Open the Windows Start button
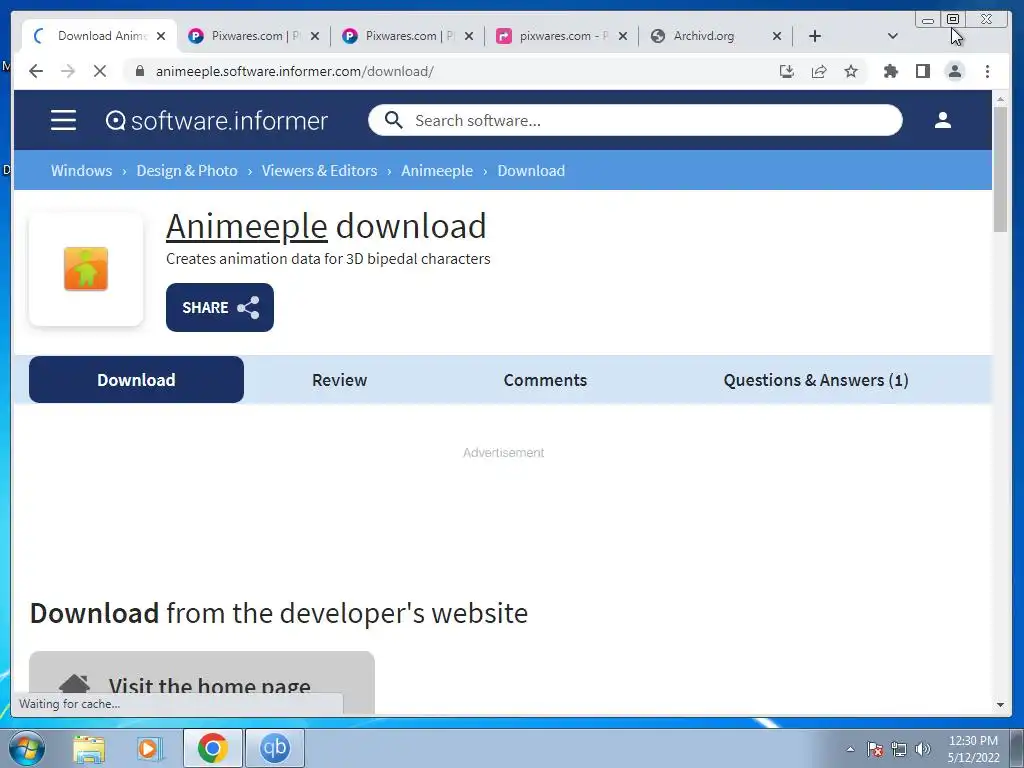Screen dimensions: 1024x768 pyautogui.click(x=26, y=748)
